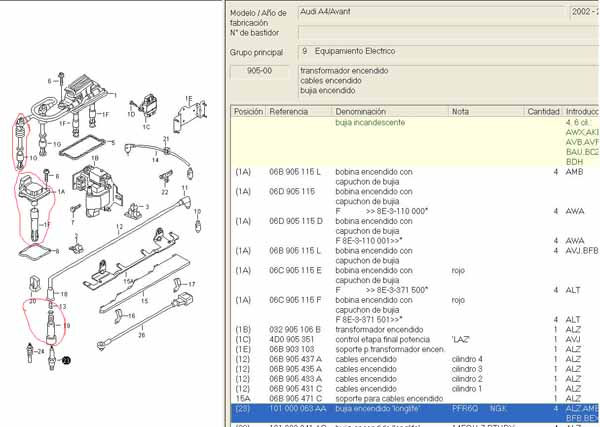The height and width of the screenshot is (427, 600).
Task: Click the black position marker 23 in diagram
Action: [x=67, y=360]
